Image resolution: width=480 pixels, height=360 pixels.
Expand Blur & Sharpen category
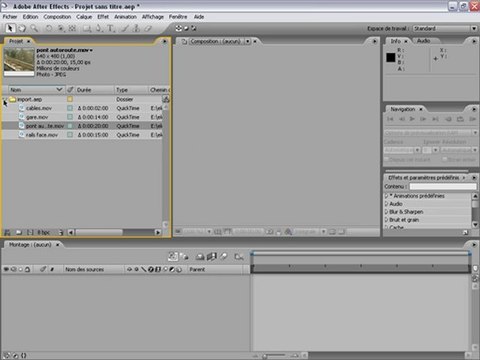click(x=387, y=212)
